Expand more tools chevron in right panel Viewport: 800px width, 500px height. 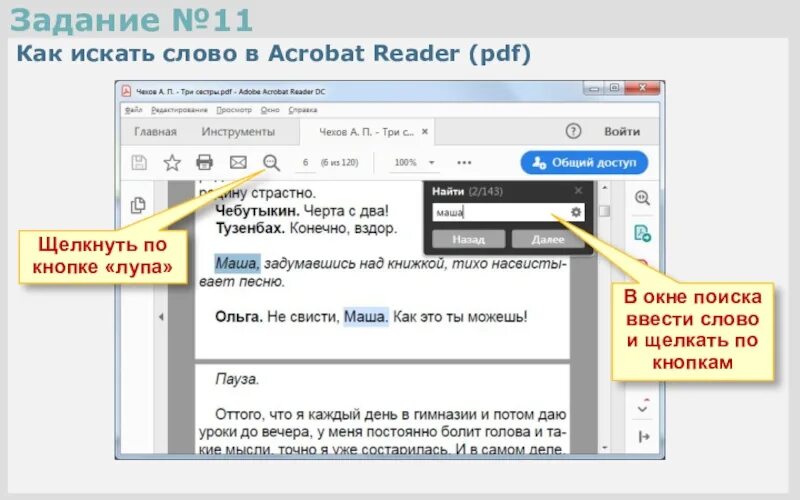coord(643,407)
